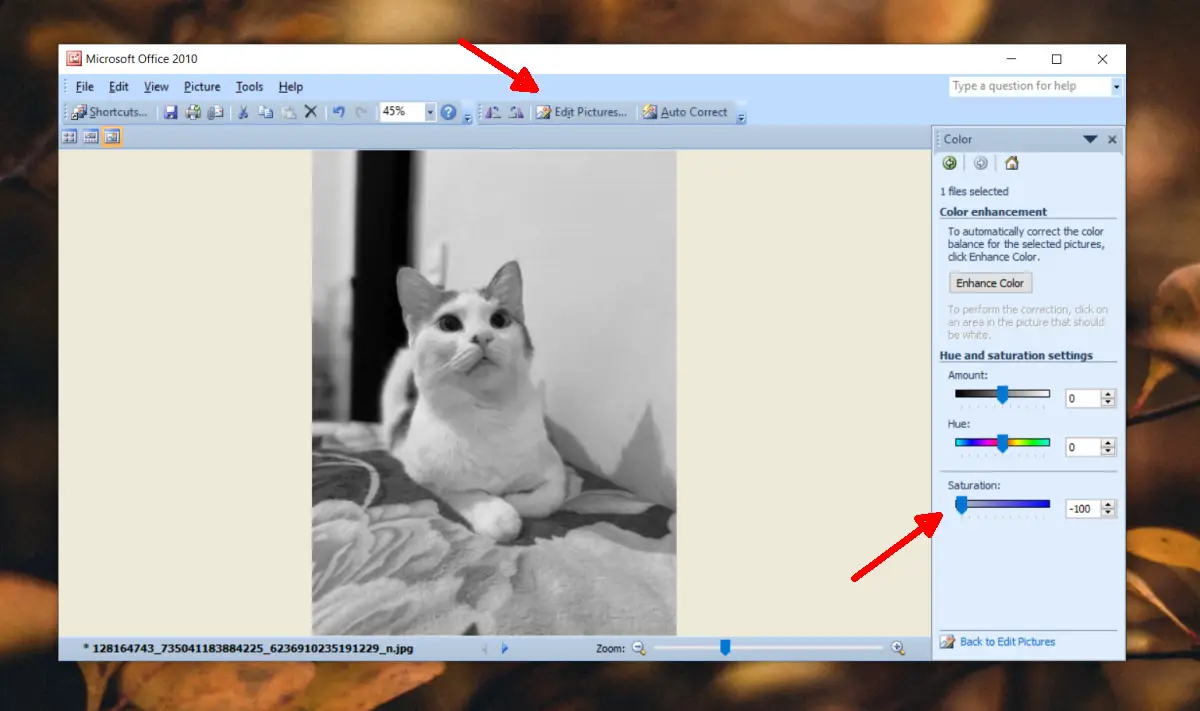Switch to Thumbnail view icon
The height and width of the screenshot is (711, 1200).
pyautogui.click(x=69, y=137)
